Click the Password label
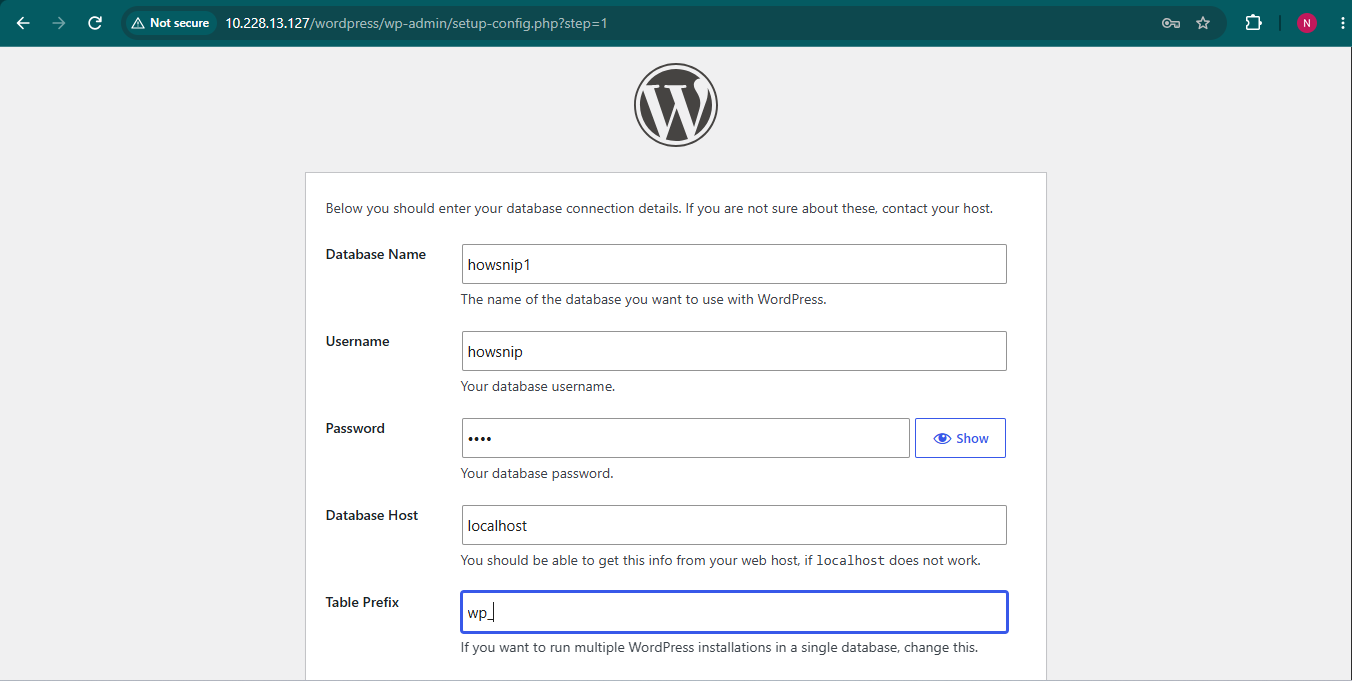This screenshot has width=1352, height=681. 355,428
